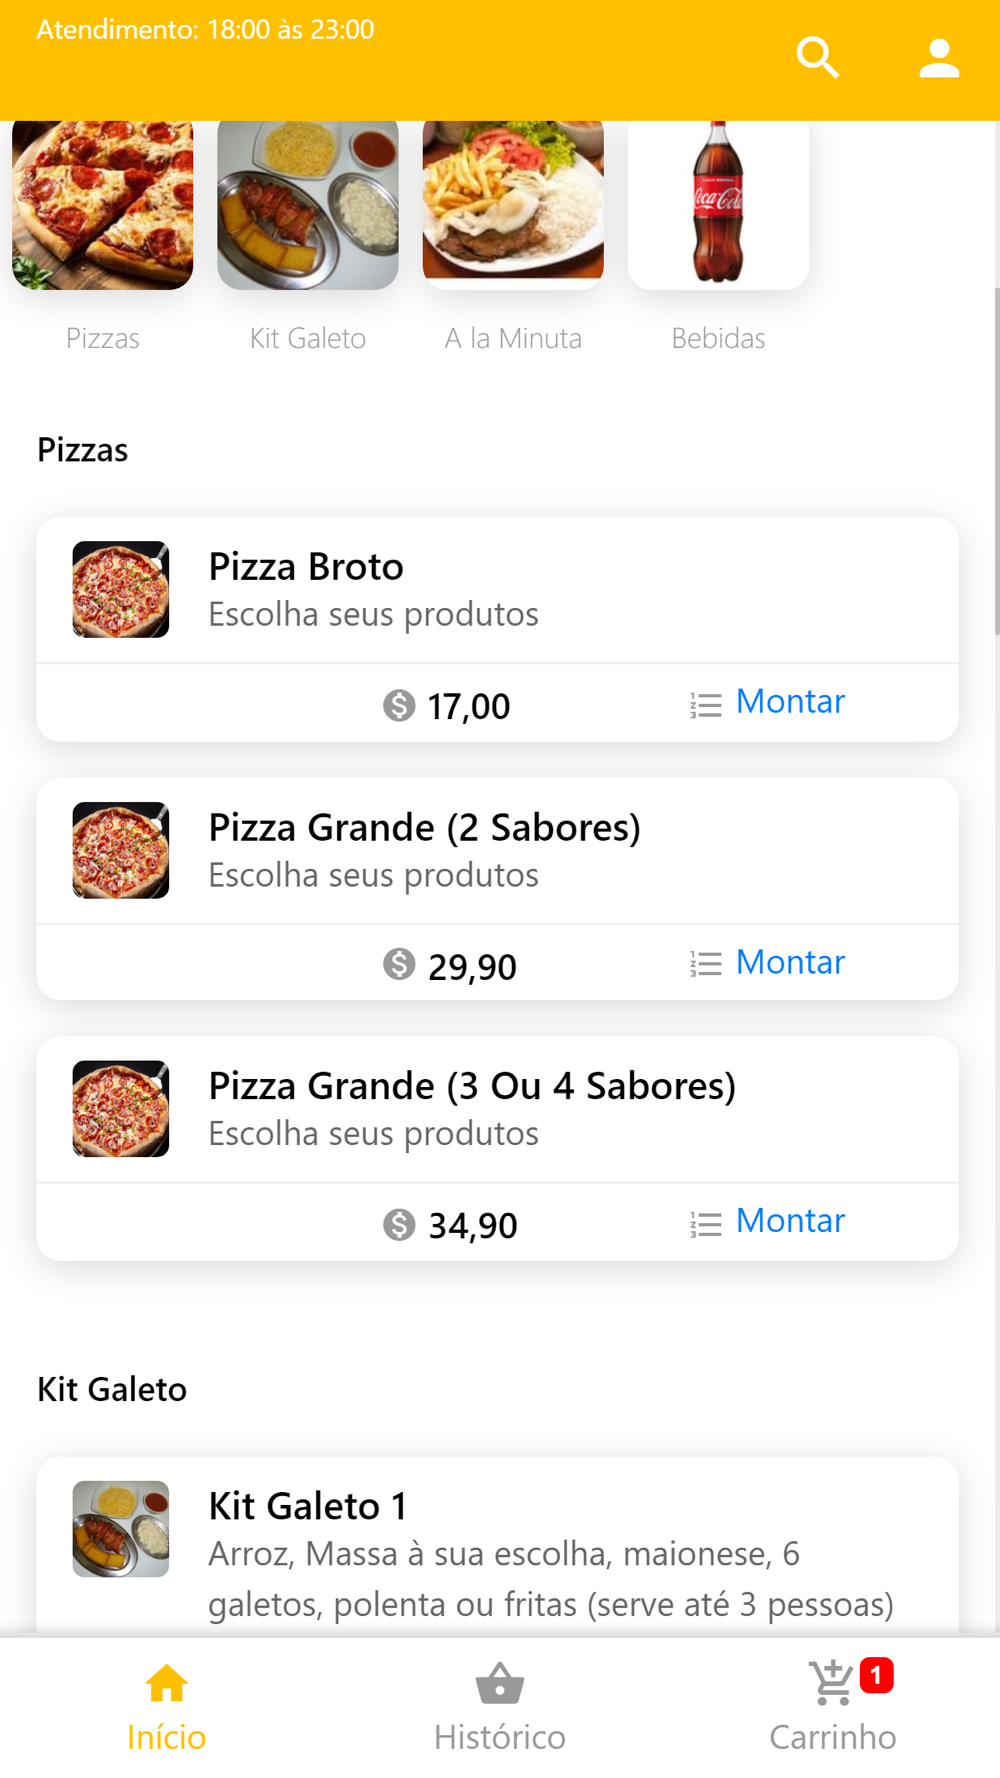The height and width of the screenshot is (1778, 1000).
Task: Open the Kit Galeto 1 item
Action: pyautogui.click(x=308, y=1506)
